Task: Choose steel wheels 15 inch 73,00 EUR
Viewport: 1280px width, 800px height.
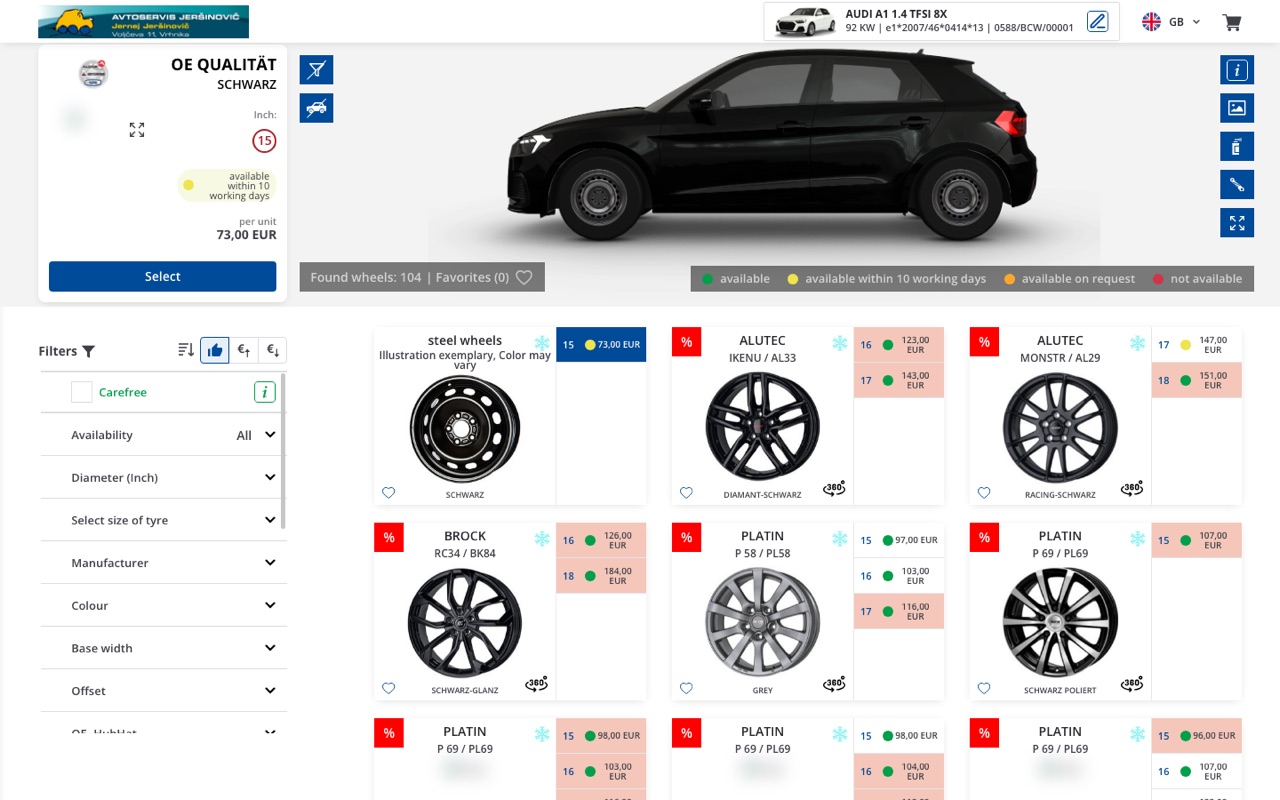Action: pos(601,344)
